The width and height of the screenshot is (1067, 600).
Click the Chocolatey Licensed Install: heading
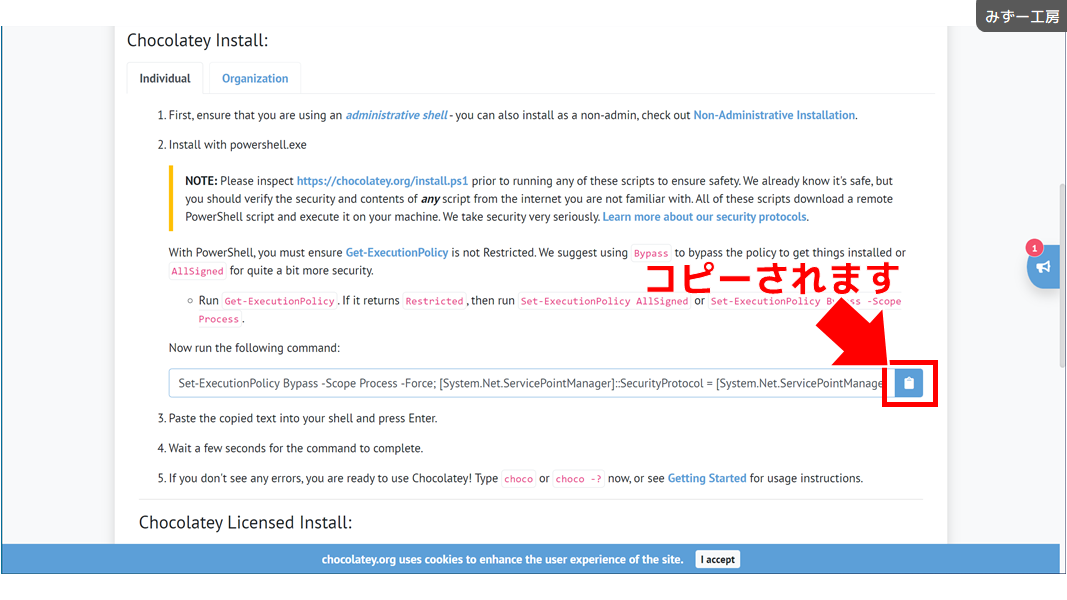click(246, 522)
